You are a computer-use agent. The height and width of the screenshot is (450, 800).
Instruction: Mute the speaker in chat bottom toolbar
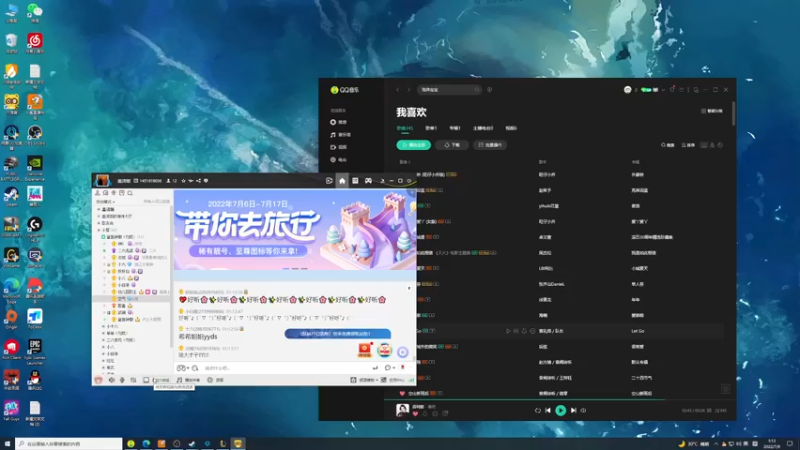[111, 380]
